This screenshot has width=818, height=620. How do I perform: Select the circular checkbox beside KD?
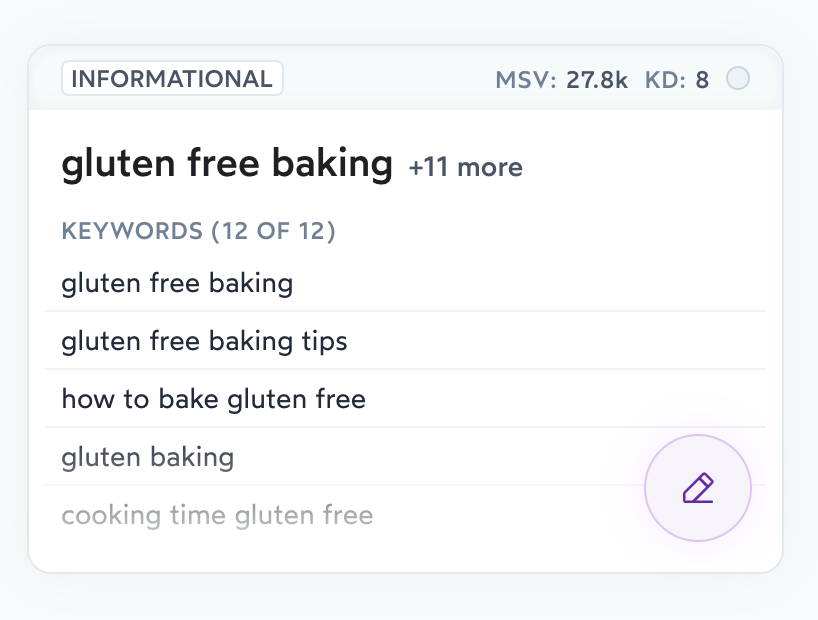pyautogui.click(x=737, y=78)
